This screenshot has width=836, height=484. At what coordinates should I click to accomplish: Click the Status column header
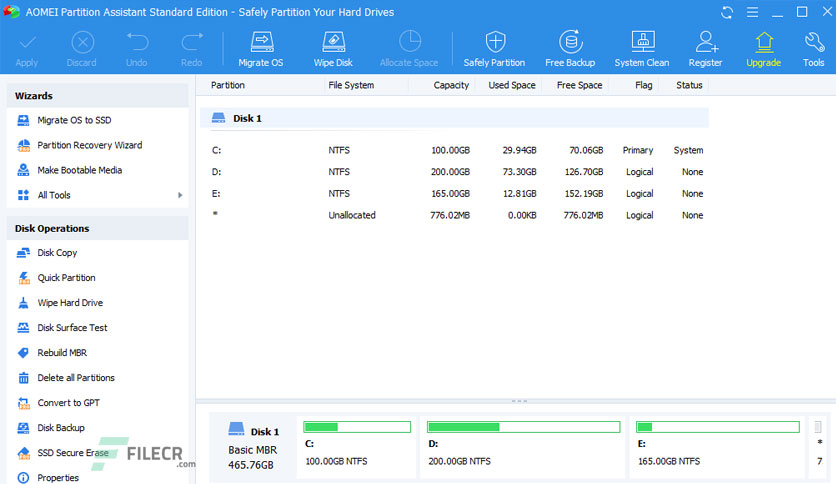click(689, 85)
